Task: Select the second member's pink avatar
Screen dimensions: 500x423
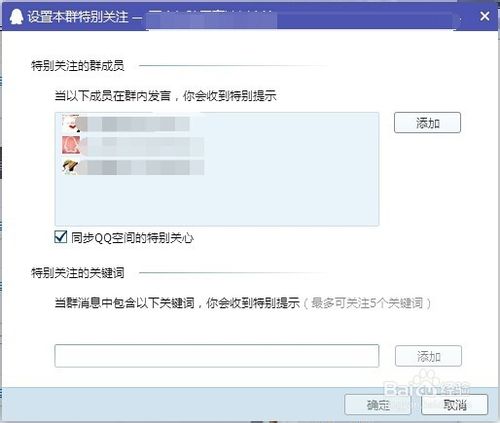Action: (x=71, y=145)
